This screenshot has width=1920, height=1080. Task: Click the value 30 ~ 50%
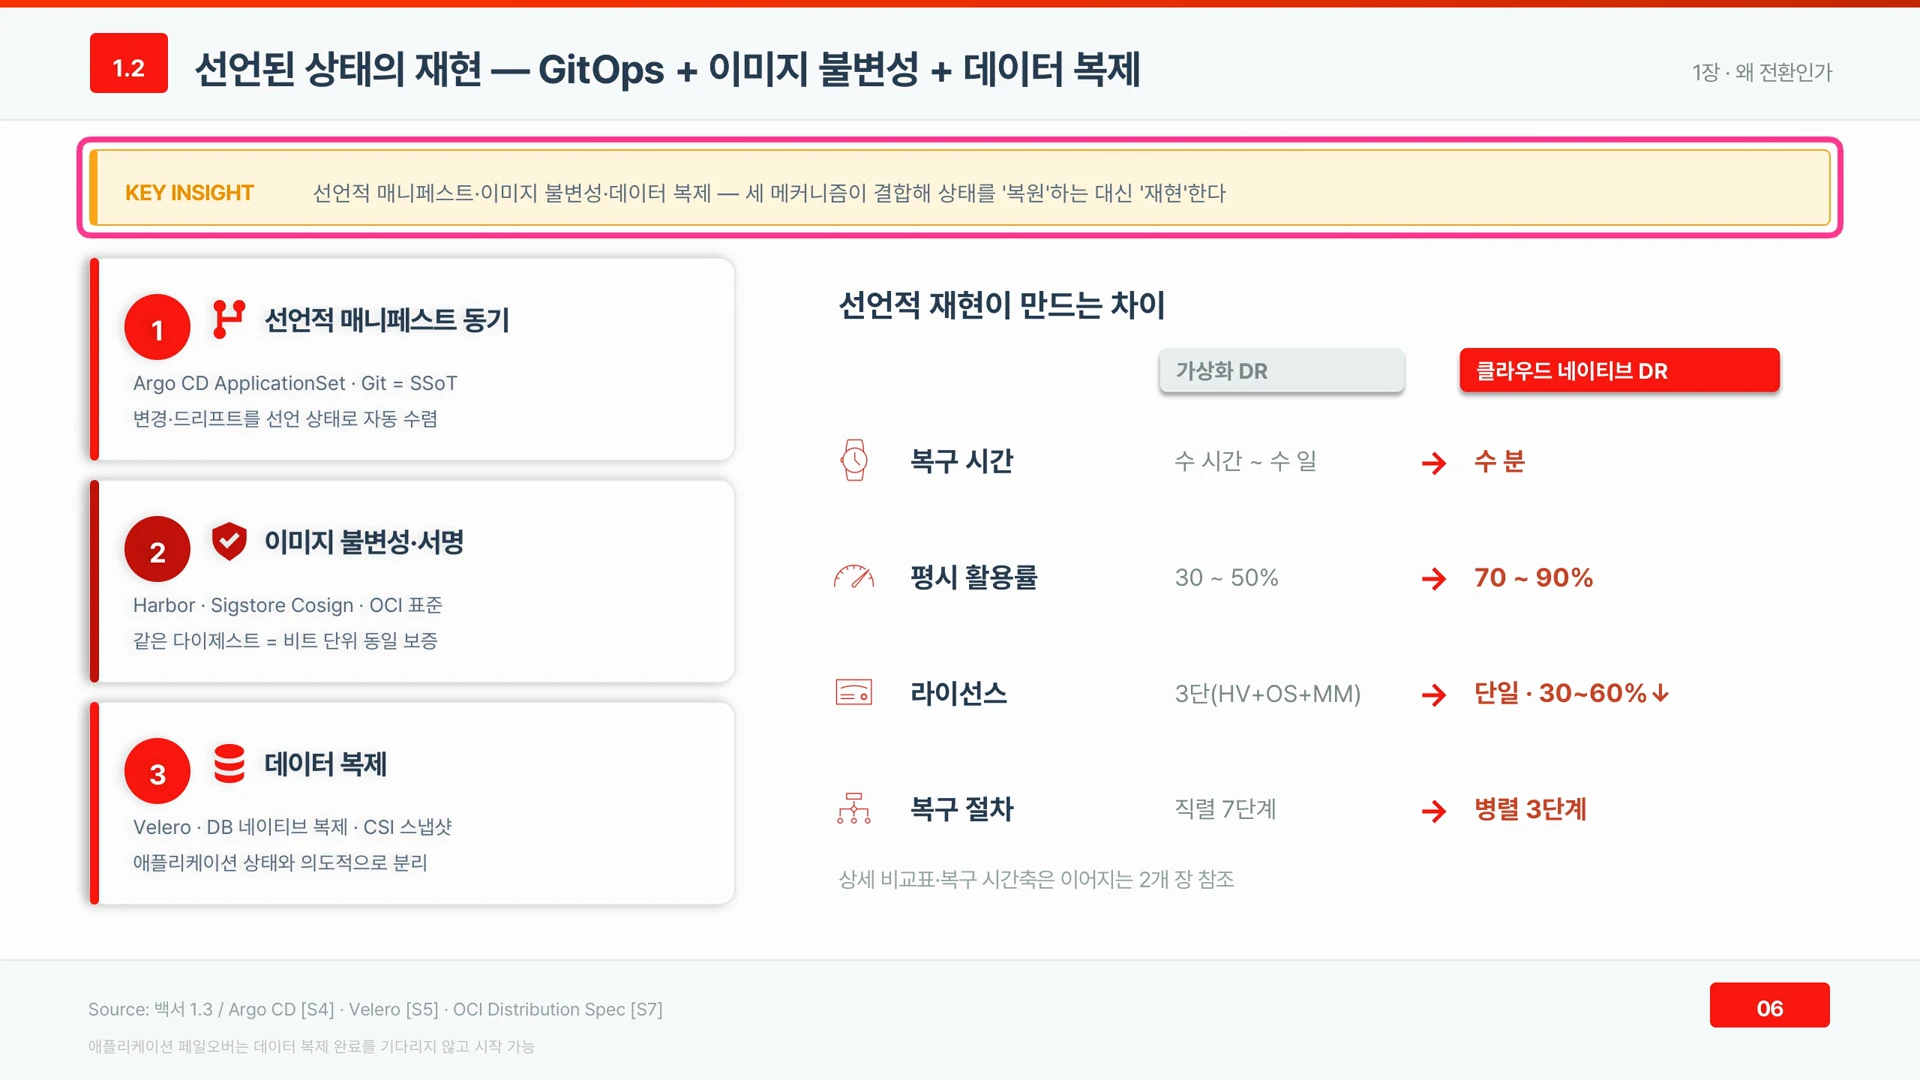pos(1227,577)
